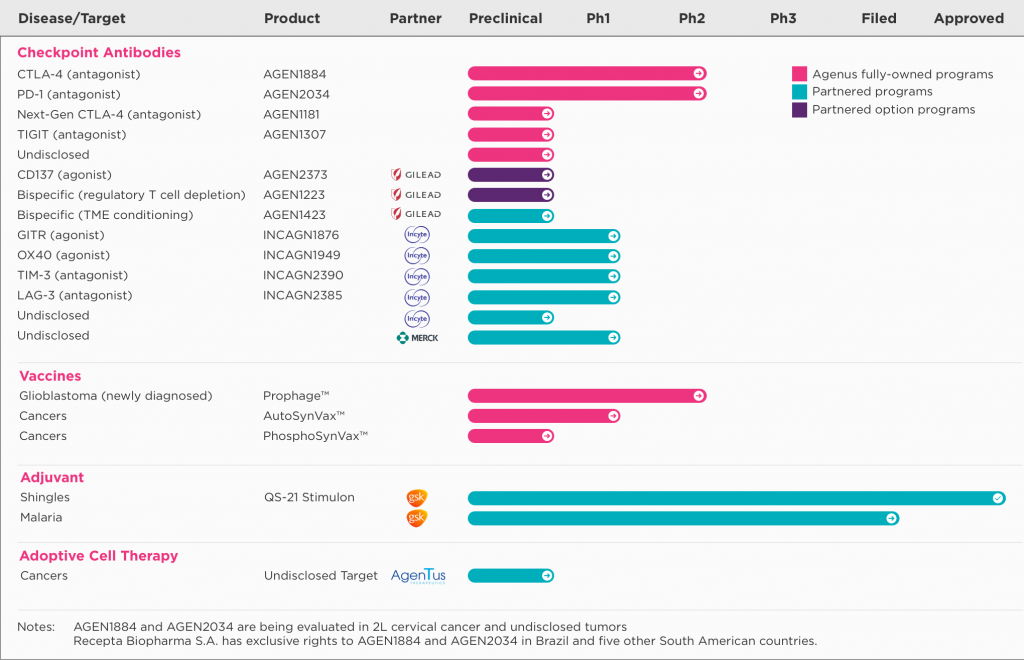
Task: Click the OX40 (agonist) target label
Action: pyautogui.click(x=63, y=255)
